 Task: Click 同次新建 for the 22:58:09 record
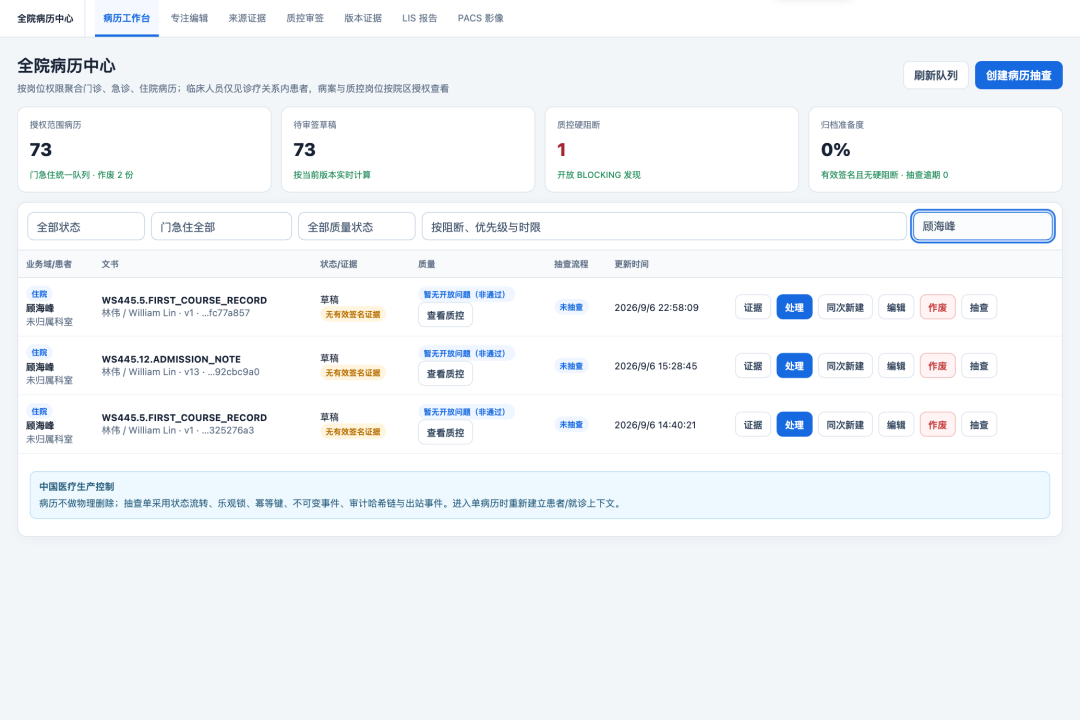point(845,307)
